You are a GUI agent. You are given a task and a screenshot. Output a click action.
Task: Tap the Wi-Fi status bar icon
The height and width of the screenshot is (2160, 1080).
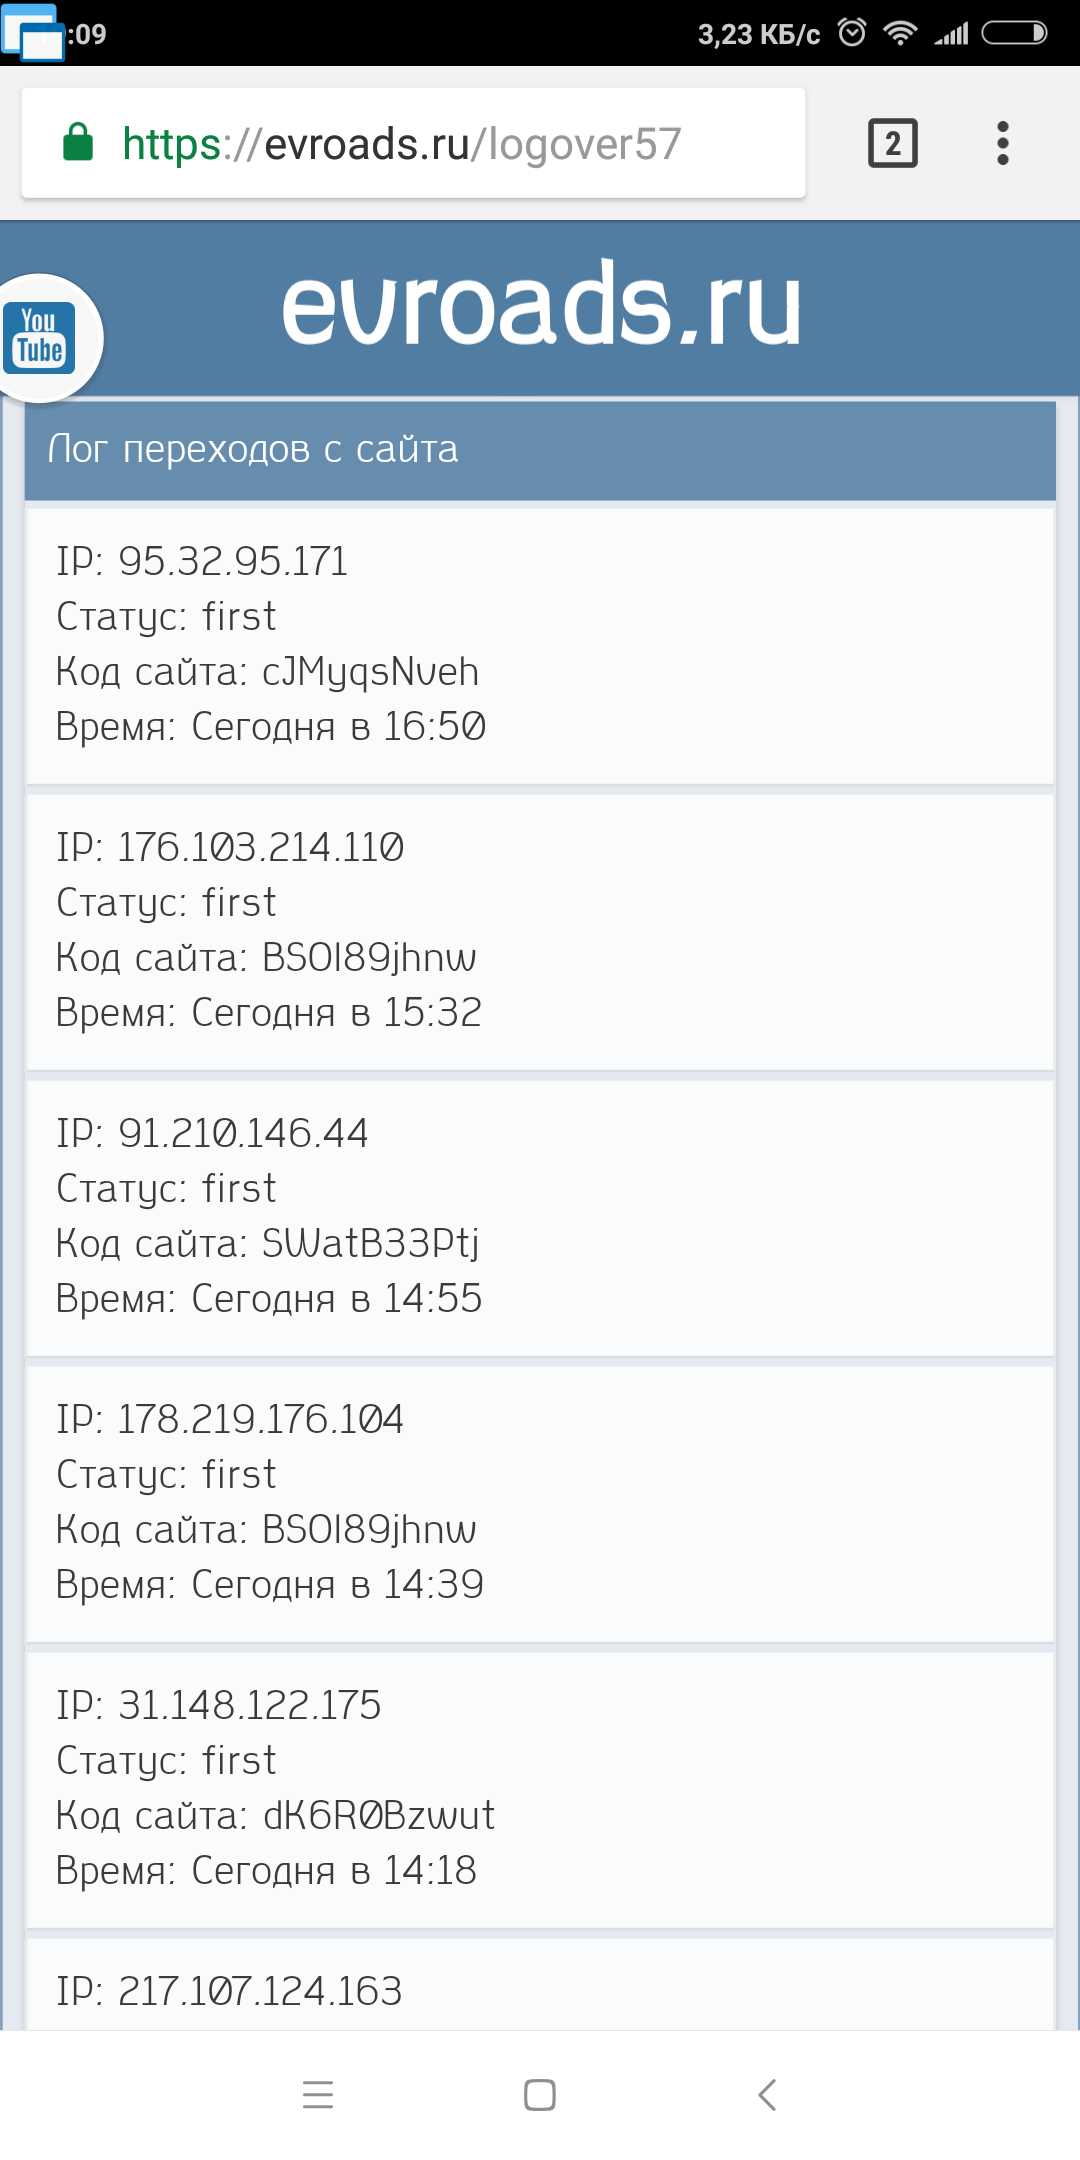pyautogui.click(x=900, y=33)
